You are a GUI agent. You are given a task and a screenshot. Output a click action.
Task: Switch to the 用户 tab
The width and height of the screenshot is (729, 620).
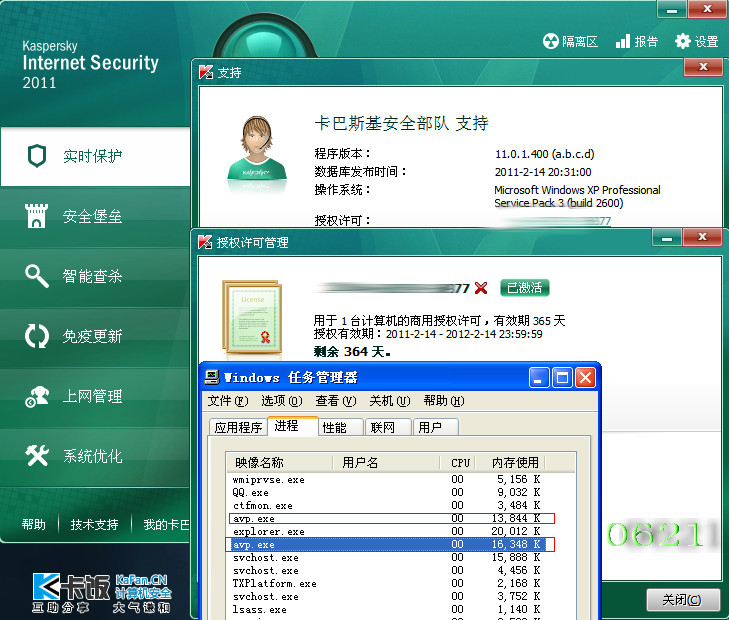coord(436,427)
